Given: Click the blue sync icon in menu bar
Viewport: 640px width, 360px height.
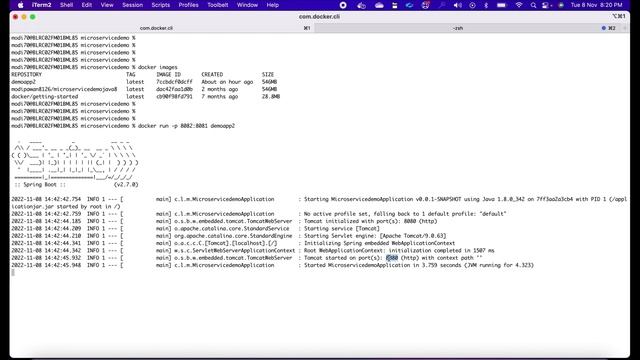Looking at the screenshot, I should (x=409, y=5).
